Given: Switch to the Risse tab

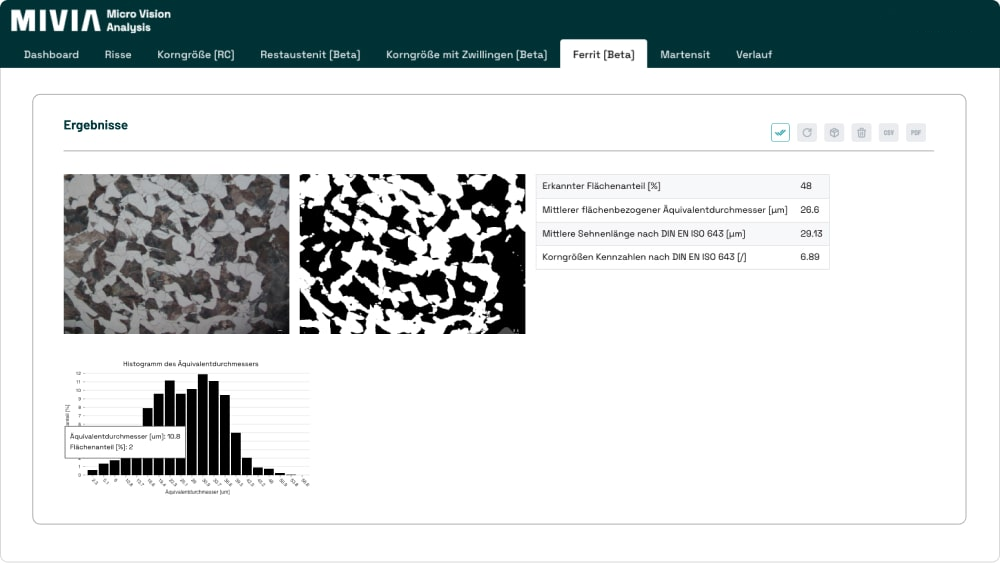Looking at the screenshot, I should coord(118,54).
